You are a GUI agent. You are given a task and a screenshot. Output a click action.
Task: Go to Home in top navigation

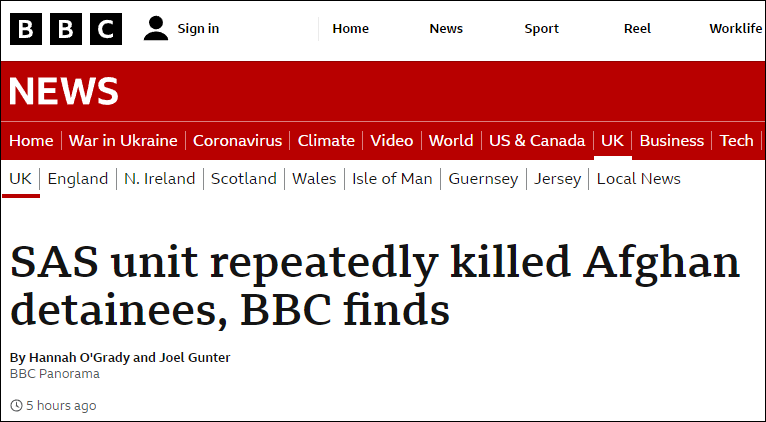350,28
